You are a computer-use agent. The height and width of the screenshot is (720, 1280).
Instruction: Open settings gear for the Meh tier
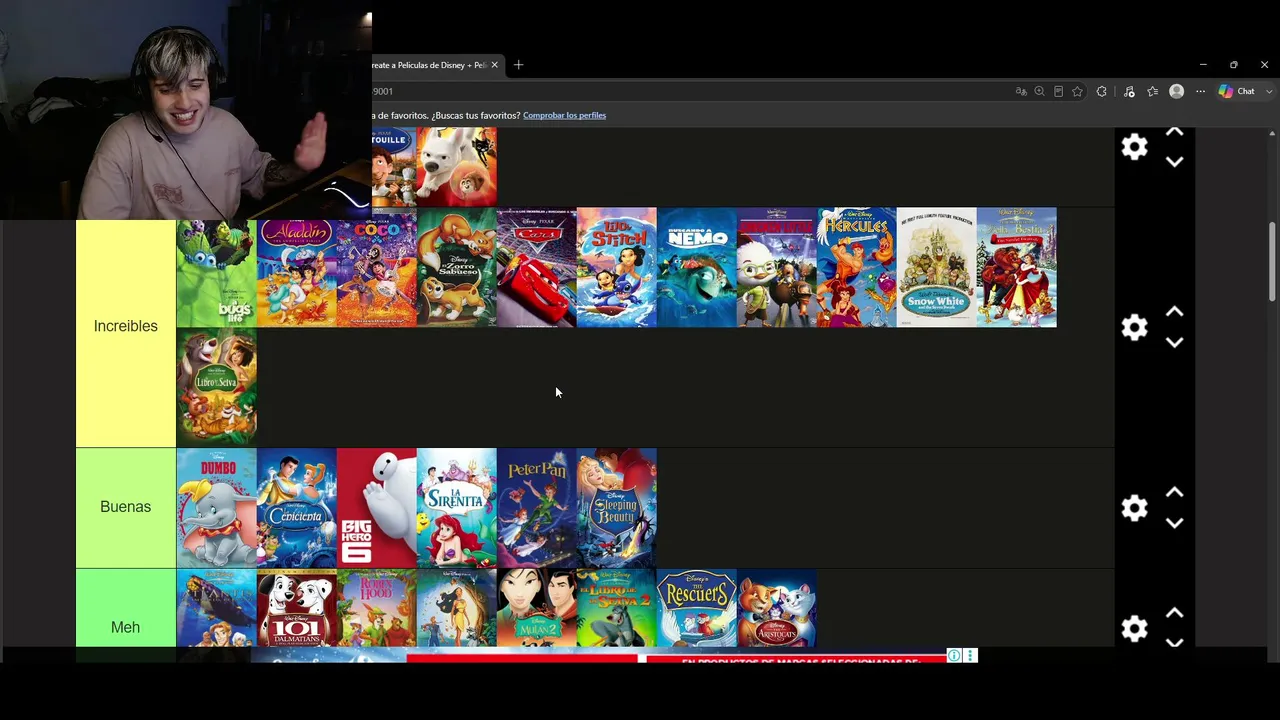tap(1134, 628)
